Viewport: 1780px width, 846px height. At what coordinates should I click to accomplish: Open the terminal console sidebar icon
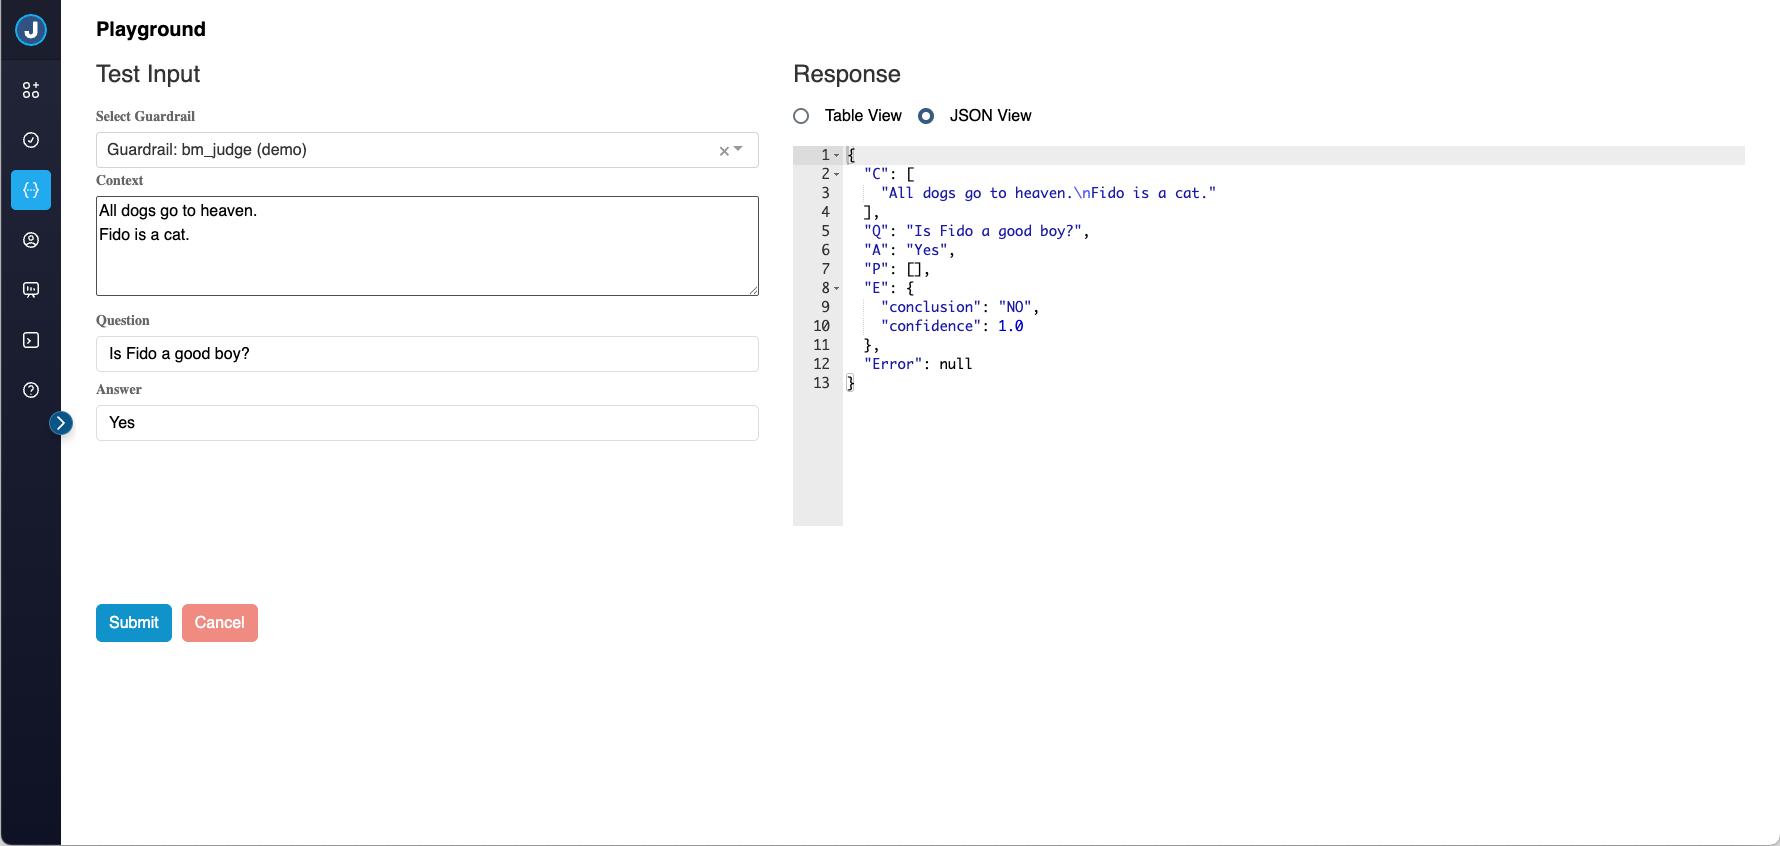click(x=31, y=340)
